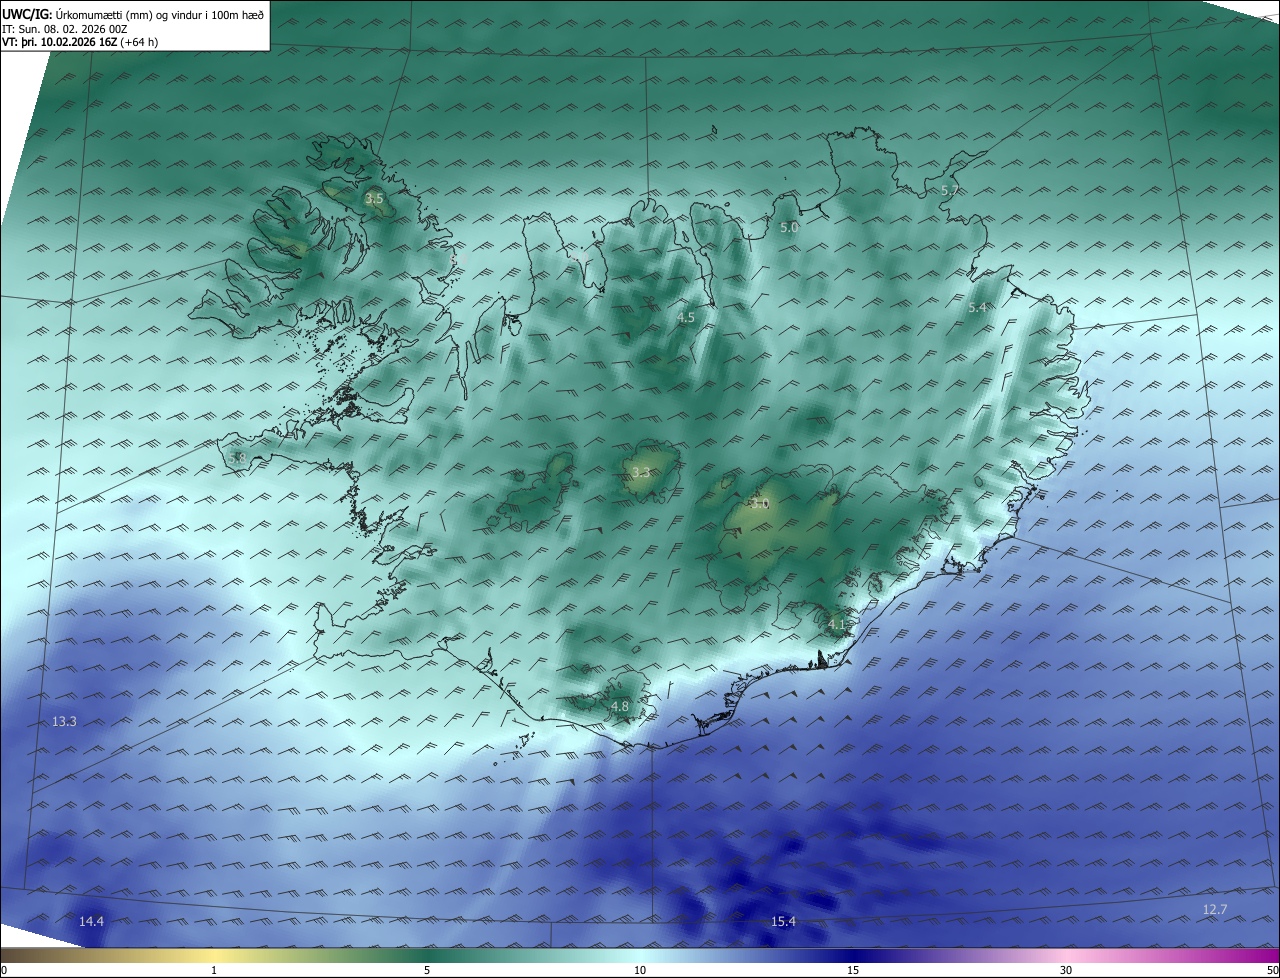Click the 'UWC/IG: Úrkomumætti (mm)' title line
The height and width of the screenshot is (978, 1280).
[133, 16]
